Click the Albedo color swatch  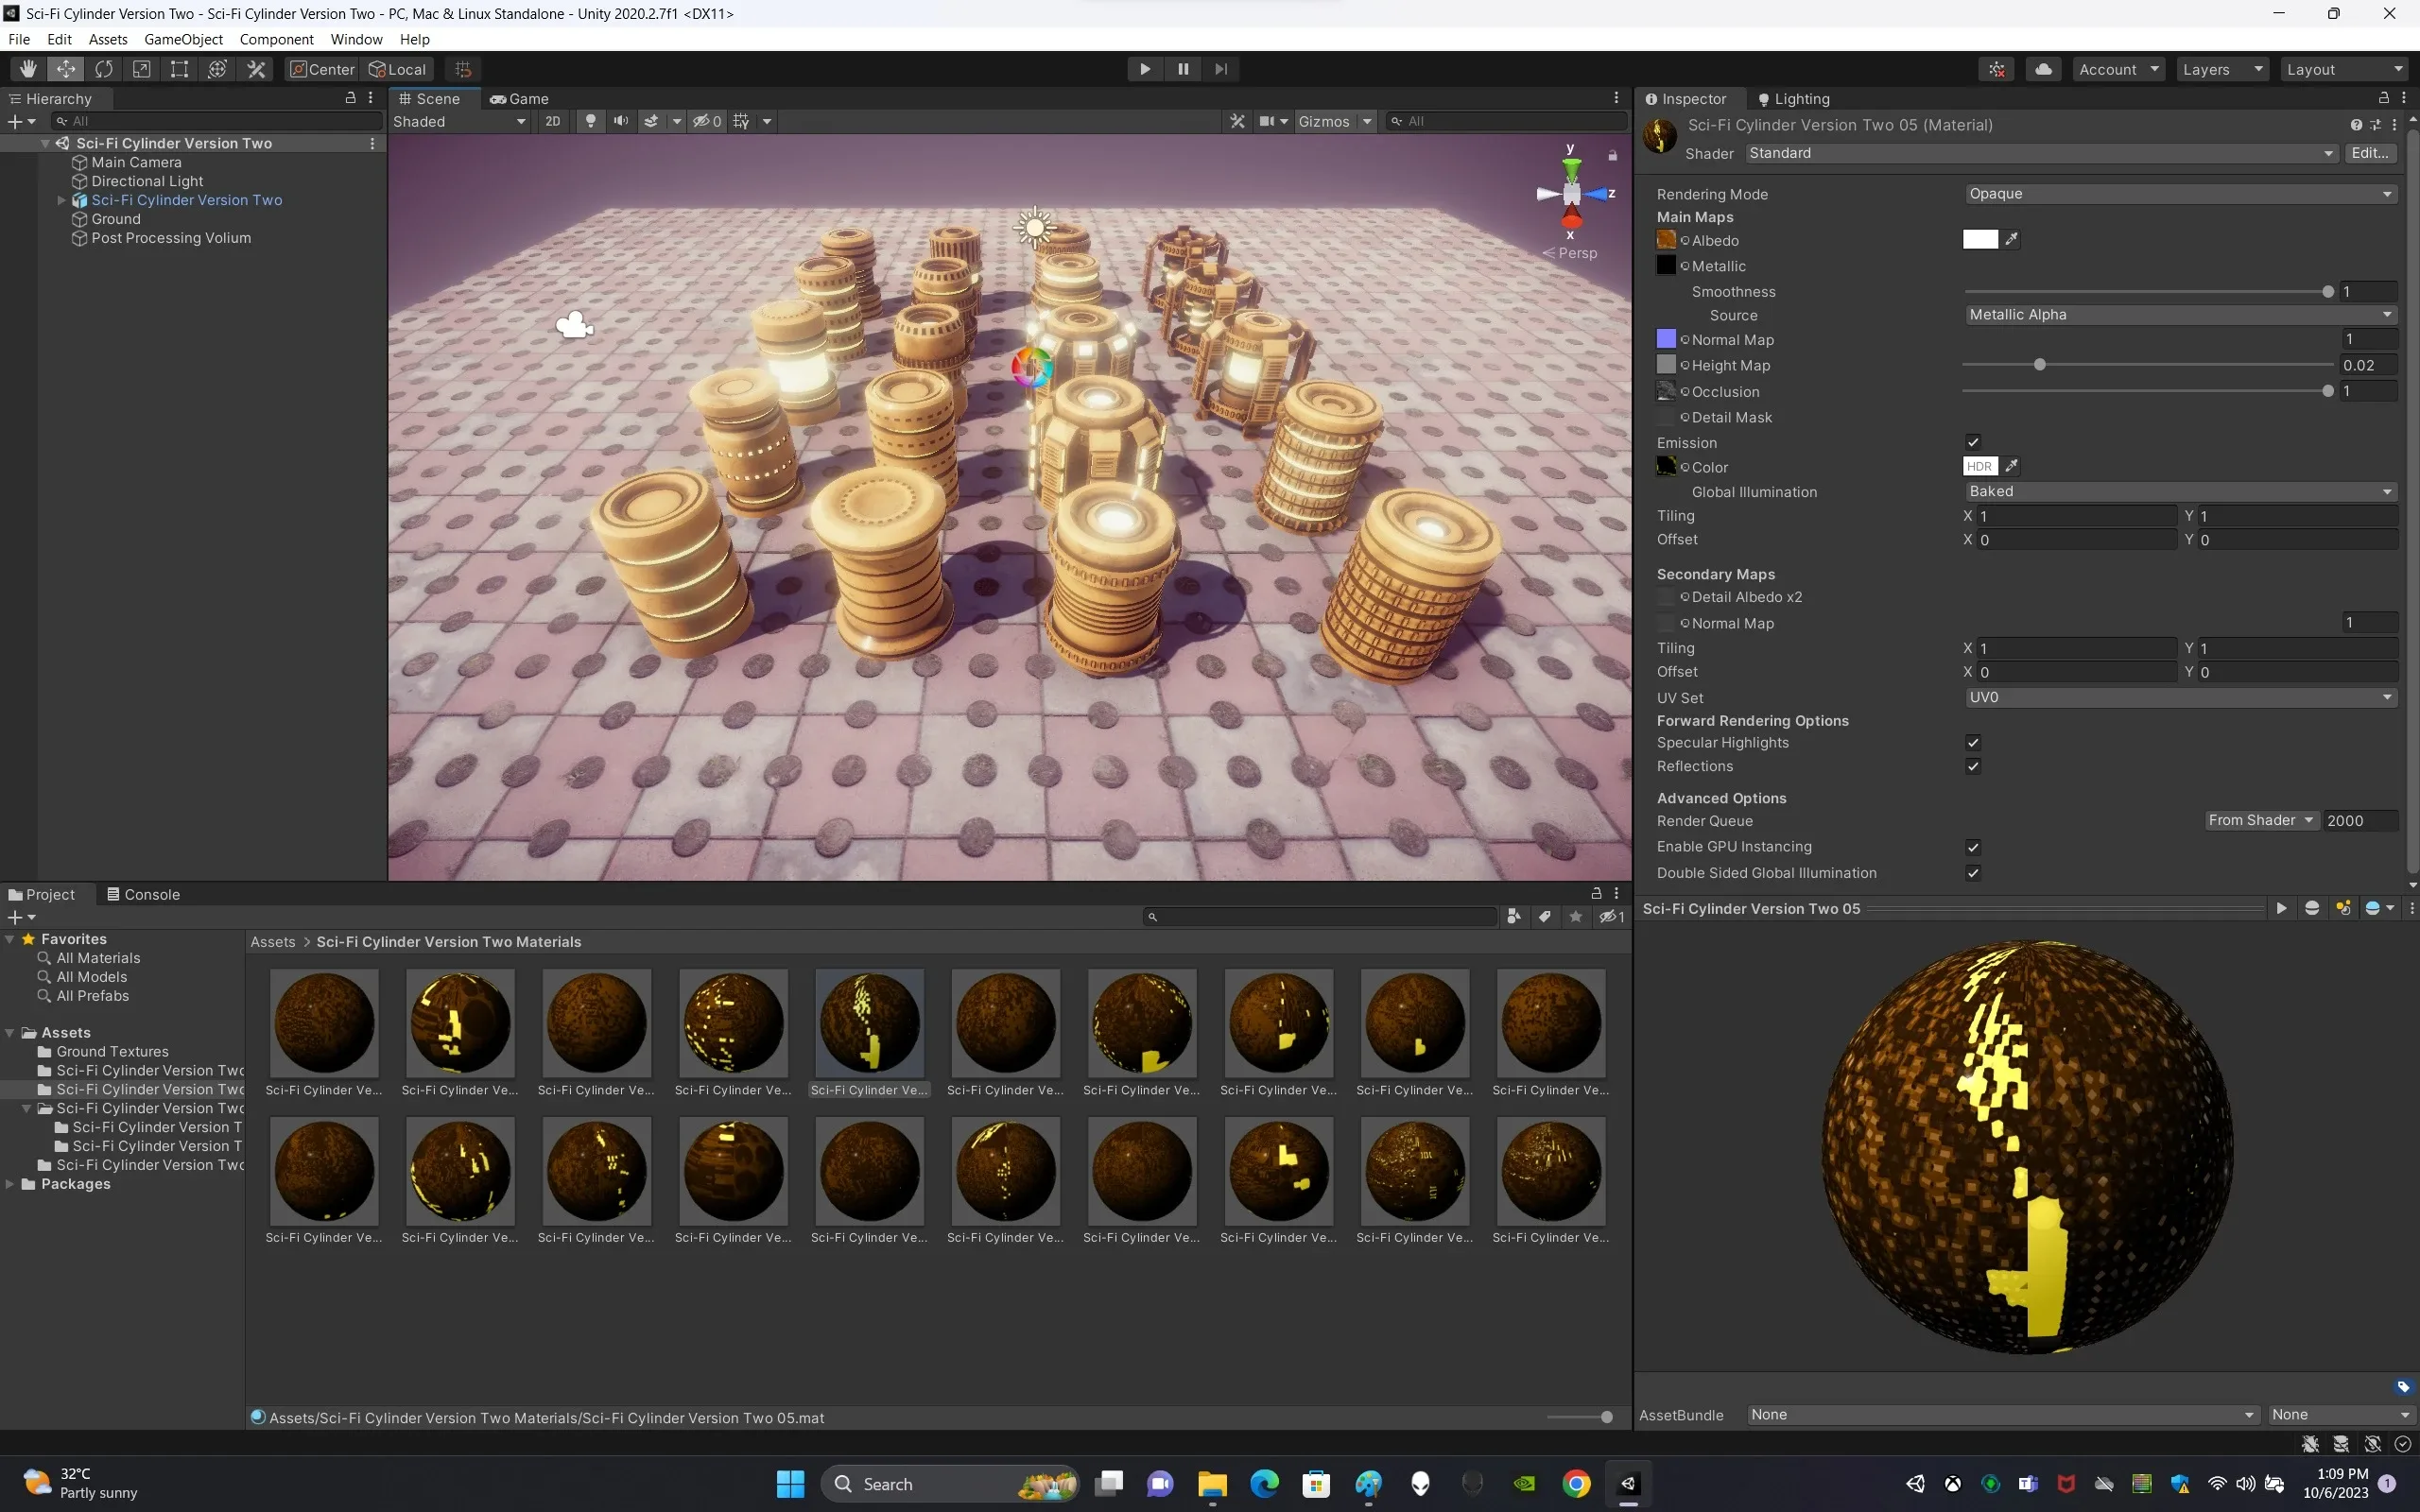[1981, 239]
